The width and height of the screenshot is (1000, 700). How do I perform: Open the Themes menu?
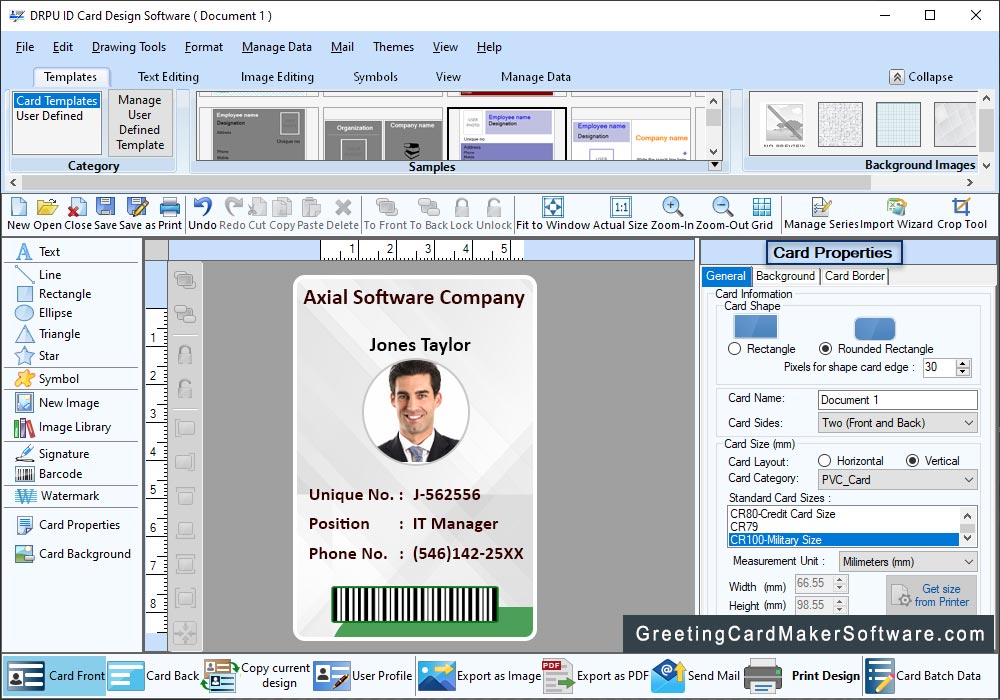tap(393, 47)
